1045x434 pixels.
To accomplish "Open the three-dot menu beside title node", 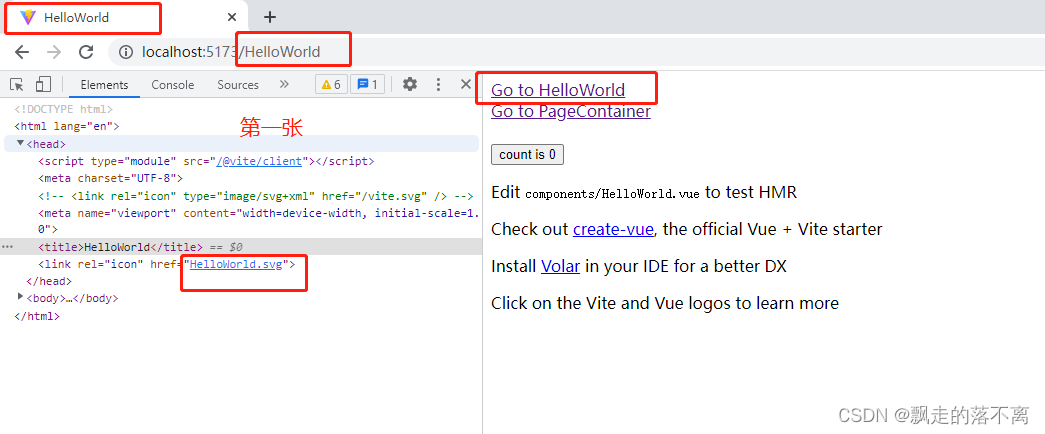I will pos(7,247).
